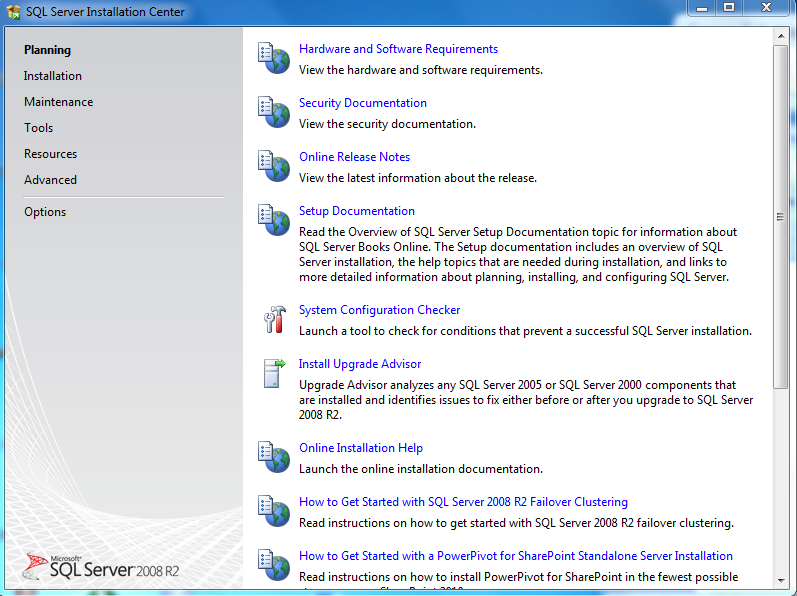Select the Planning category
797x596 pixels.
(x=47, y=50)
